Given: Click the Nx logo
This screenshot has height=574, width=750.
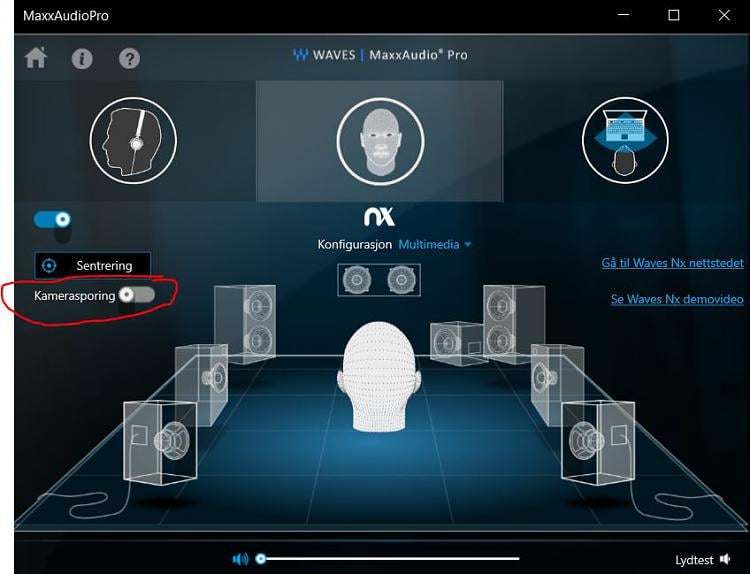Looking at the screenshot, I should [x=379, y=217].
